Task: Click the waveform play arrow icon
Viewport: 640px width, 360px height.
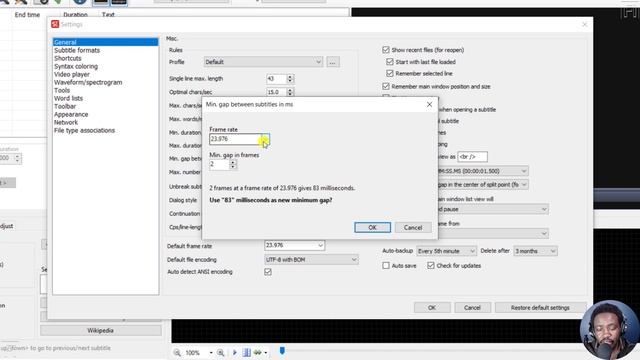Action: point(235,353)
